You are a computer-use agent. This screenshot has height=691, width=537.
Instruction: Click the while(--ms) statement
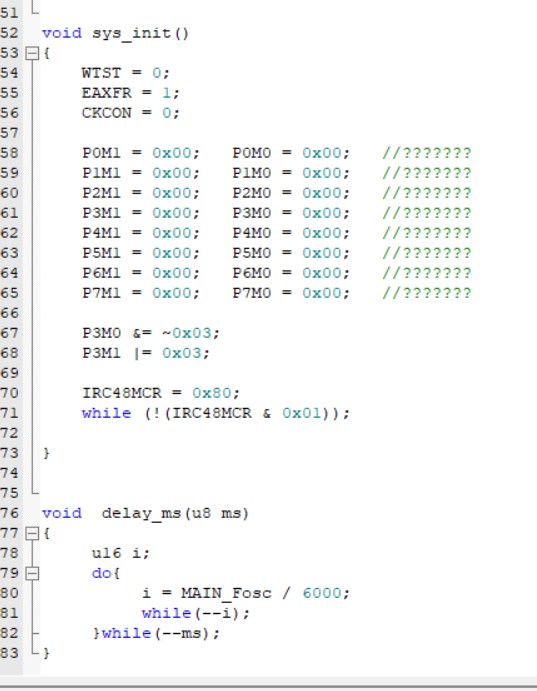point(161,633)
